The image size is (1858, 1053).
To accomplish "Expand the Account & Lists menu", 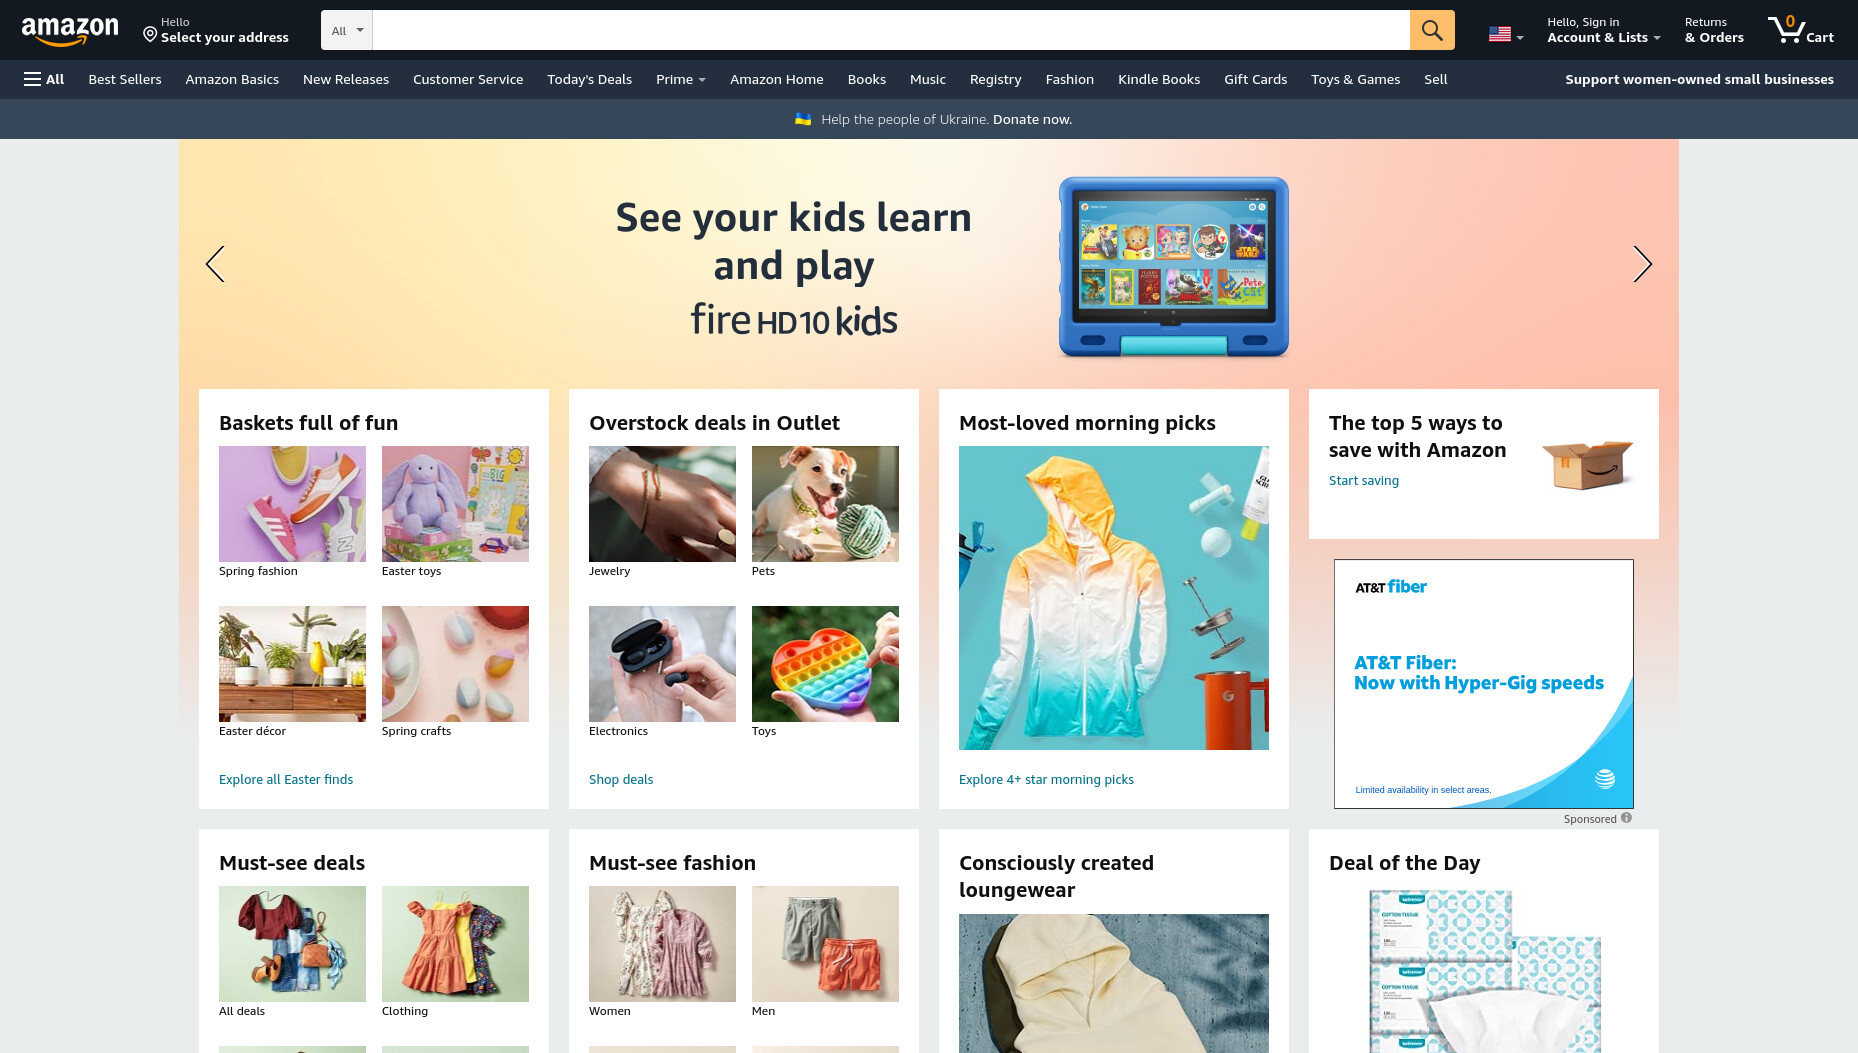I will point(1603,30).
